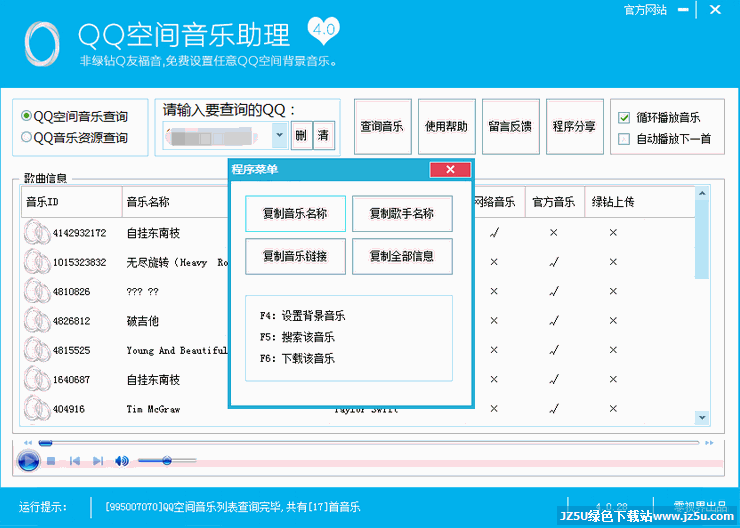Stop playback with the square stop button
The width and height of the screenshot is (740, 528).
tap(51, 461)
